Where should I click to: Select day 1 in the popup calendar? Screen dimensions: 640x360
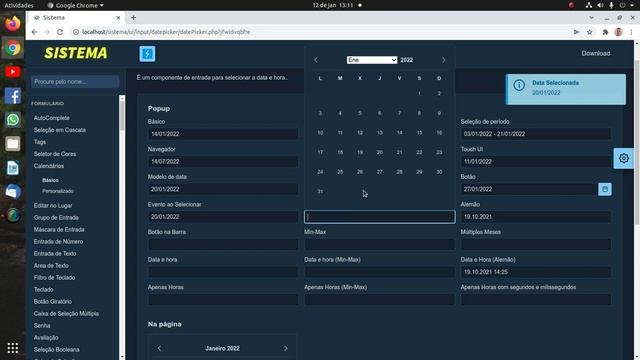coord(419,93)
